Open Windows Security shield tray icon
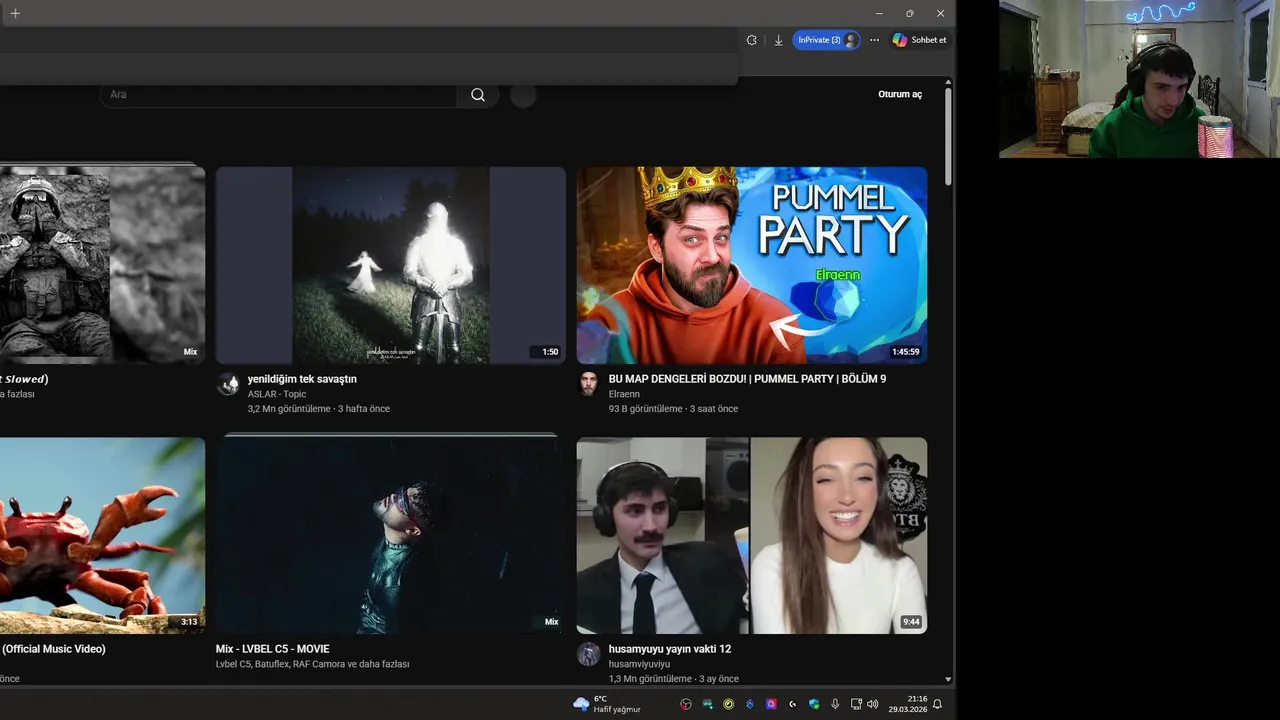 pyautogui.click(x=814, y=704)
